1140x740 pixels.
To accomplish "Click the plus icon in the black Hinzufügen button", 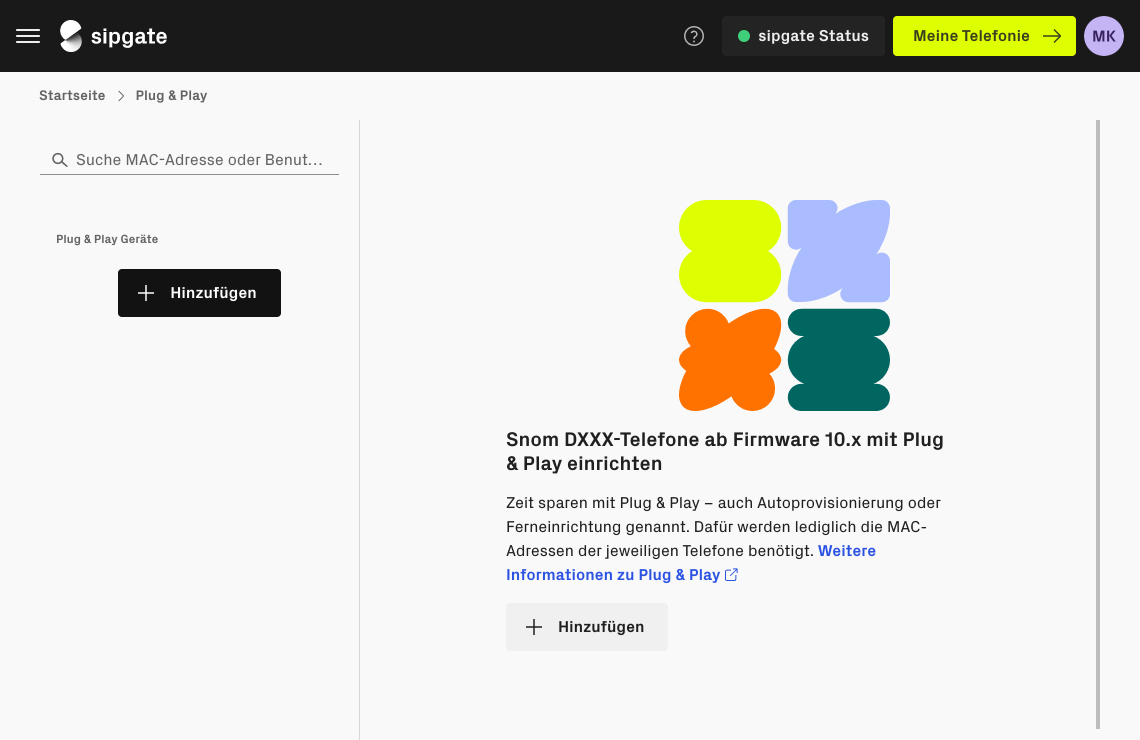I will pyautogui.click(x=146, y=293).
